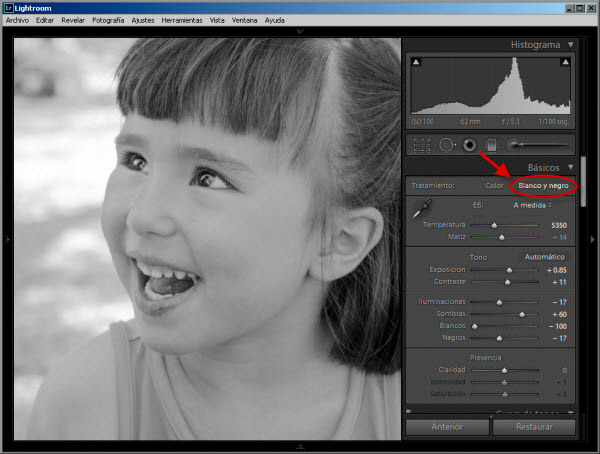Click the Intensidad slider handle
The width and height of the screenshot is (600, 454).
pyautogui.click(x=504, y=382)
